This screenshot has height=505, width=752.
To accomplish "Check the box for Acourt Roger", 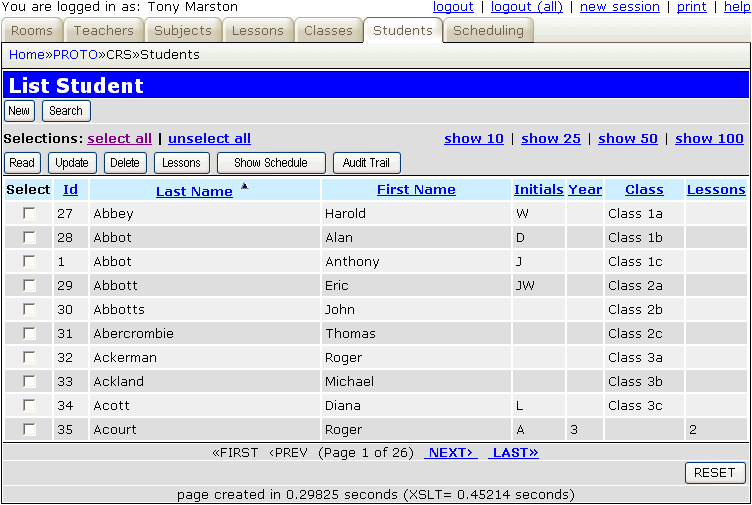I will pyautogui.click(x=29, y=429).
